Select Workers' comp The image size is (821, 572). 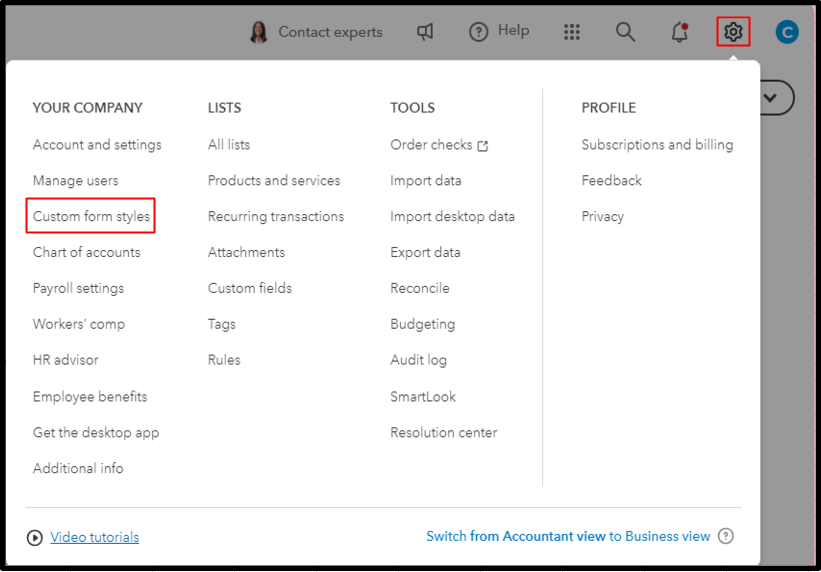coord(79,324)
